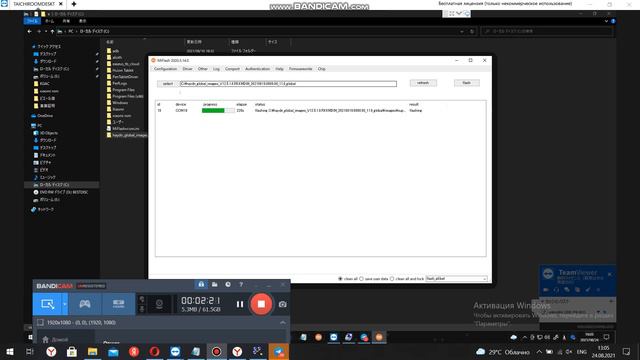The image size is (640, 360).
Task: Switch ENG input language
Action: [x=582, y=352]
